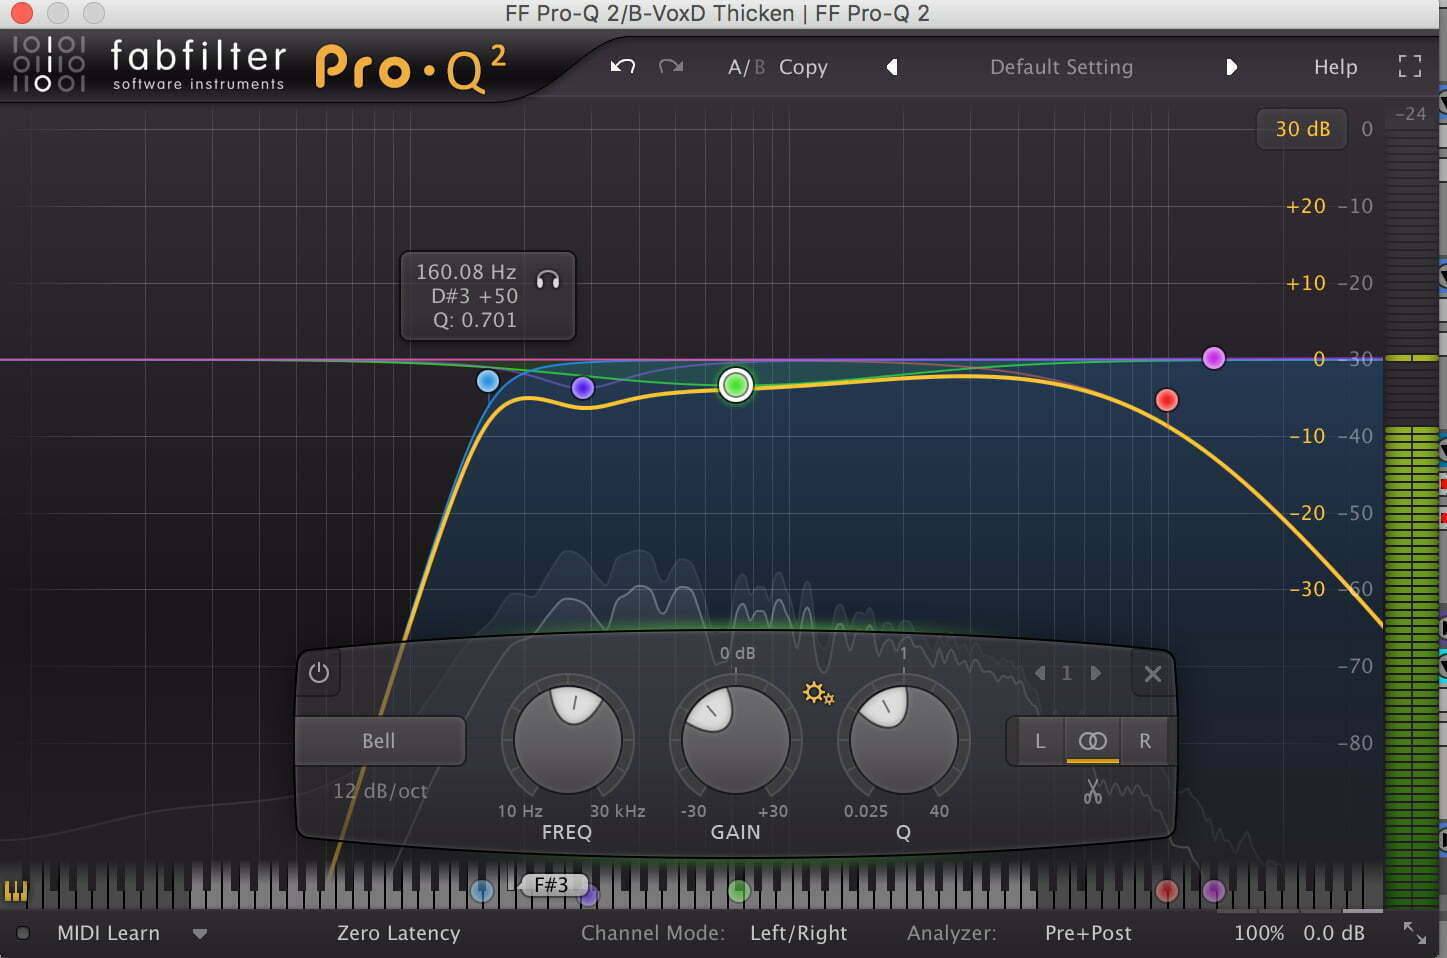Click the scissors split band icon
This screenshot has width=1447, height=958.
pos(1092,792)
